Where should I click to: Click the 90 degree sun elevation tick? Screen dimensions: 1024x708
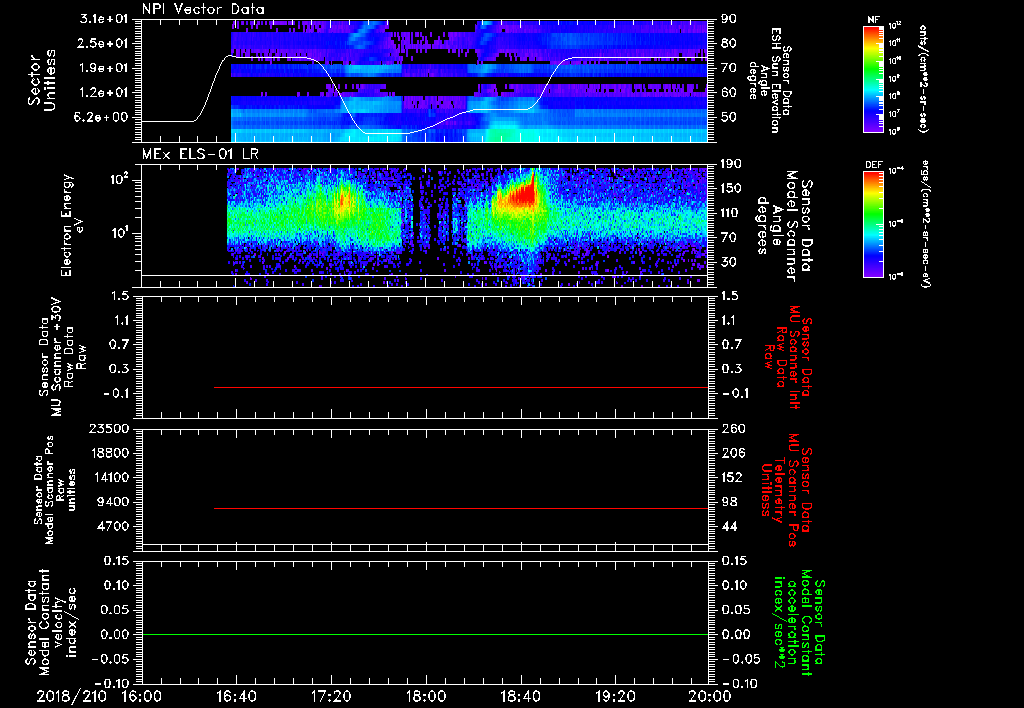pyautogui.click(x=729, y=19)
